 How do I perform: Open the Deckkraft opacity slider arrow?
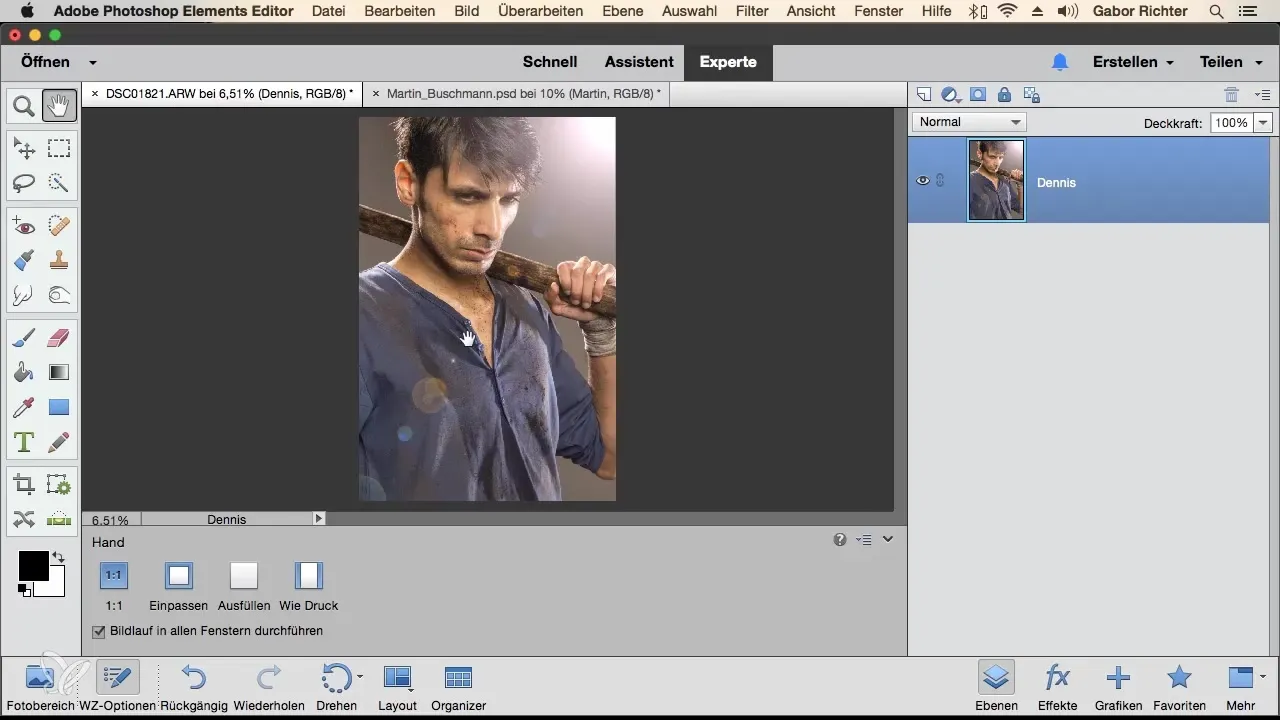tap(1263, 122)
